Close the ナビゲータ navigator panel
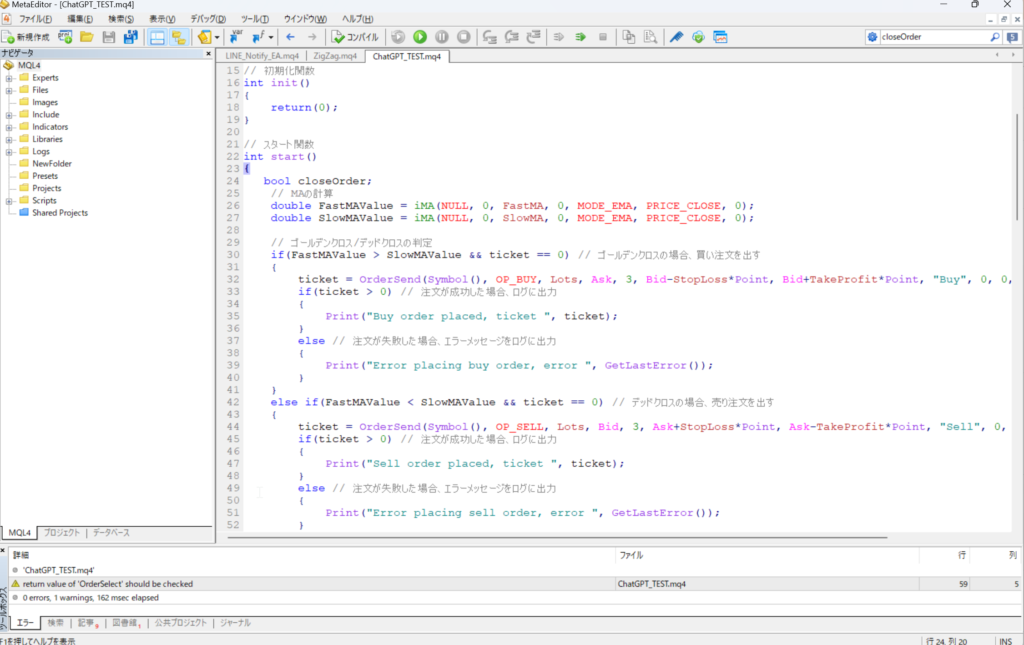 click(x=208, y=54)
